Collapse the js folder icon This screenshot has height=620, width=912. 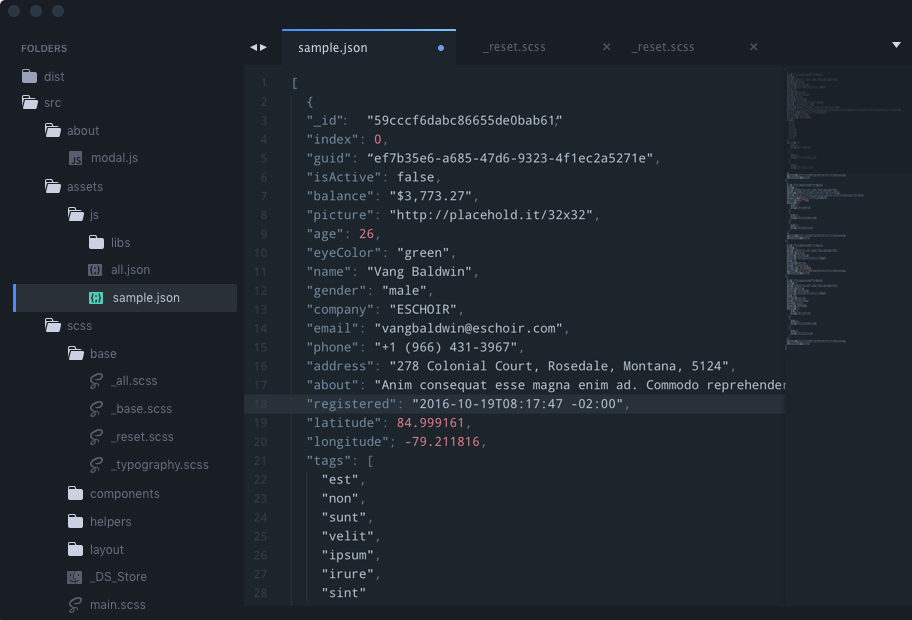(x=76, y=214)
